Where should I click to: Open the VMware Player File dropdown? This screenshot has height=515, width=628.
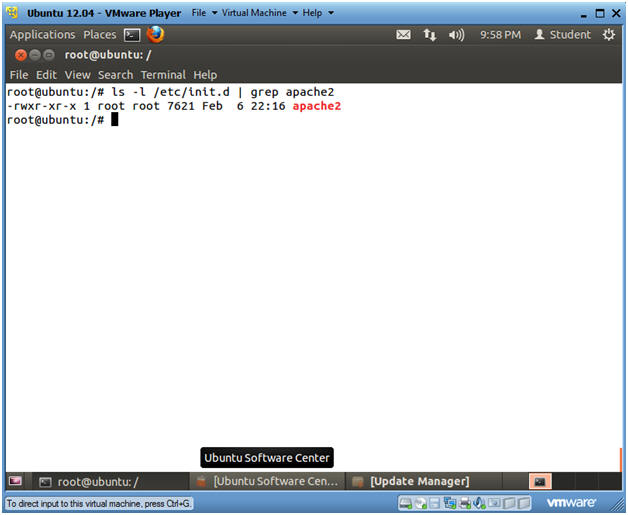(204, 13)
